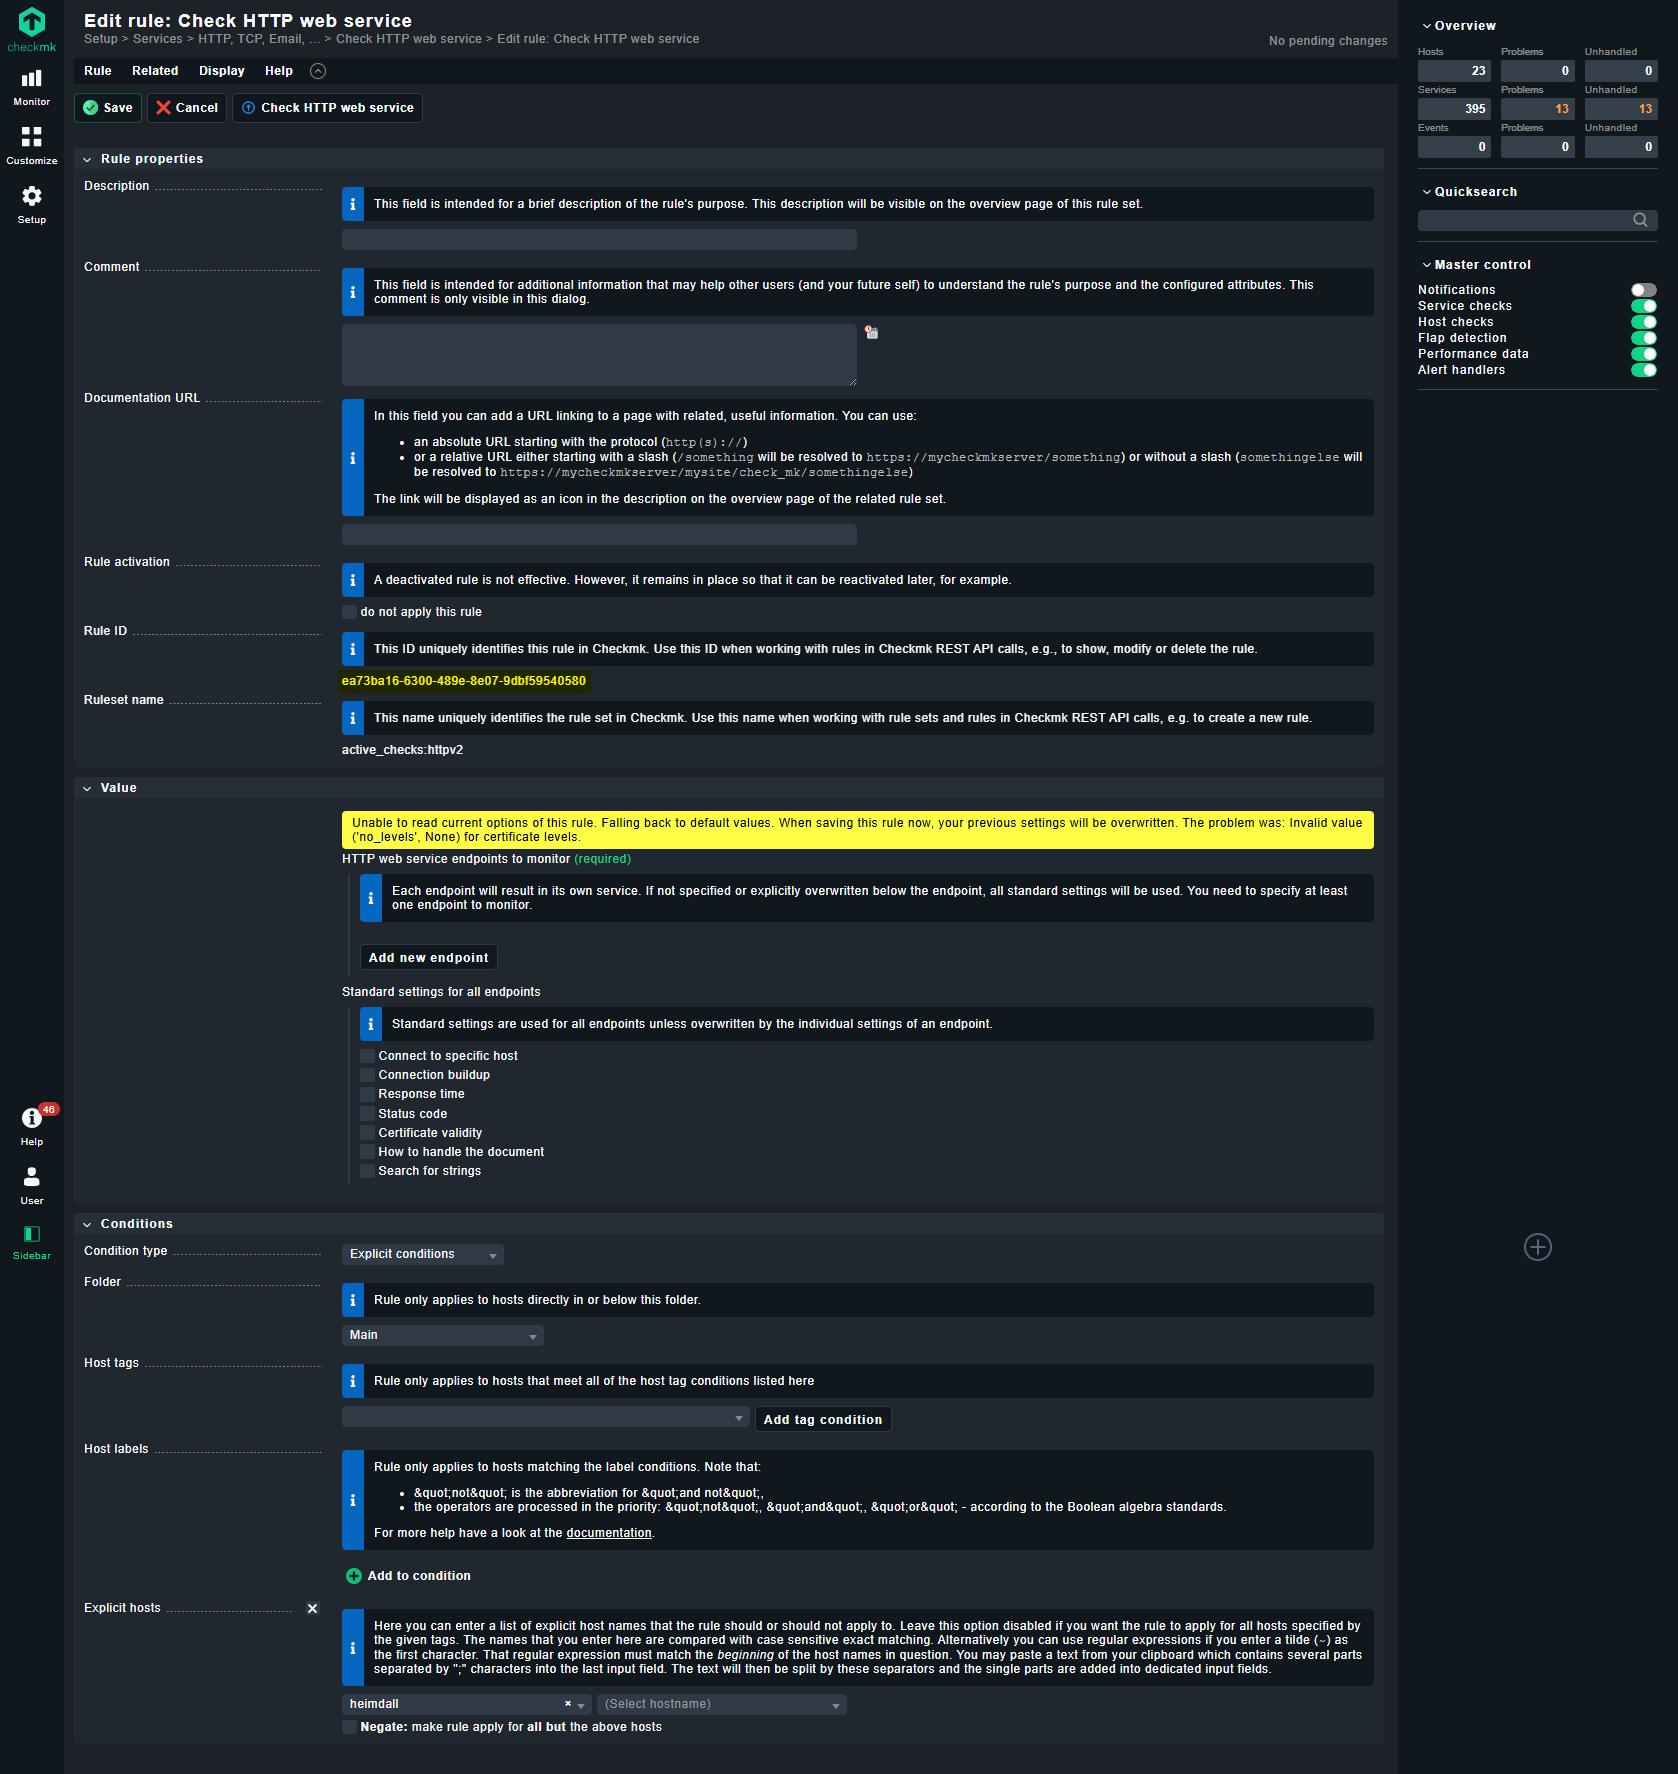Enable 'do not apply this rule' checkbox
Image resolution: width=1678 pixels, height=1774 pixels.
click(349, 611)
